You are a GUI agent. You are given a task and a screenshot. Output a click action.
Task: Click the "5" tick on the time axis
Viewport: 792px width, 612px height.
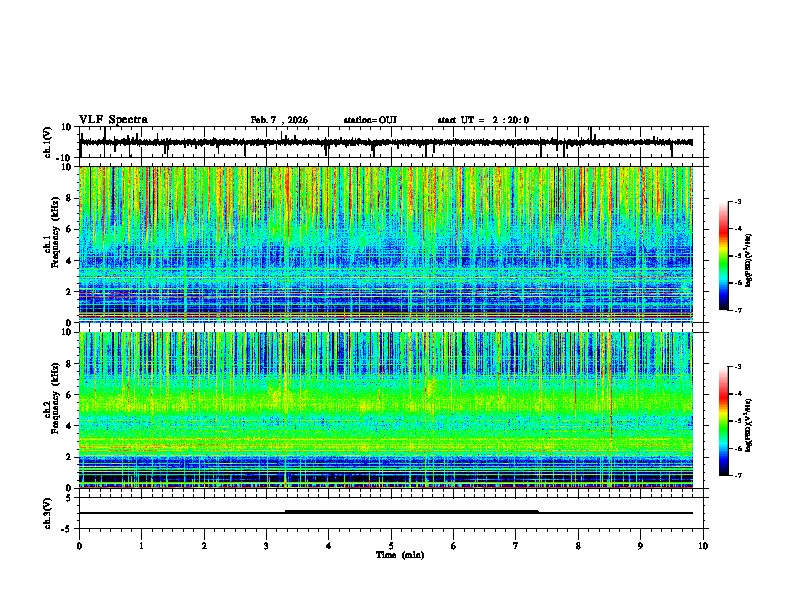point(391,545)
